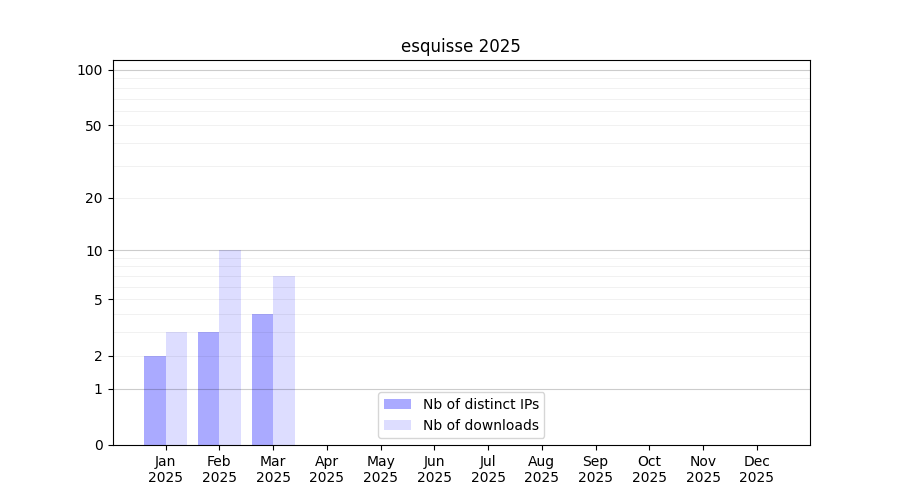Click the "100" y-axis tick label
The width and height of the screenshot is (900, 500).
coord(90,70)
